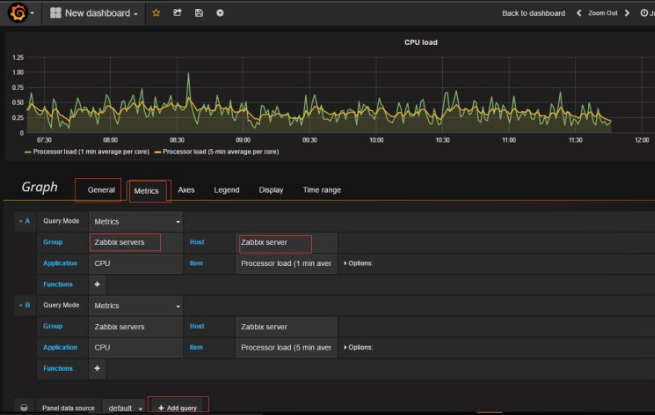Expand Options for query A
Image resolution: width=655 pixels, height=415 pixels.
point(358,263)
